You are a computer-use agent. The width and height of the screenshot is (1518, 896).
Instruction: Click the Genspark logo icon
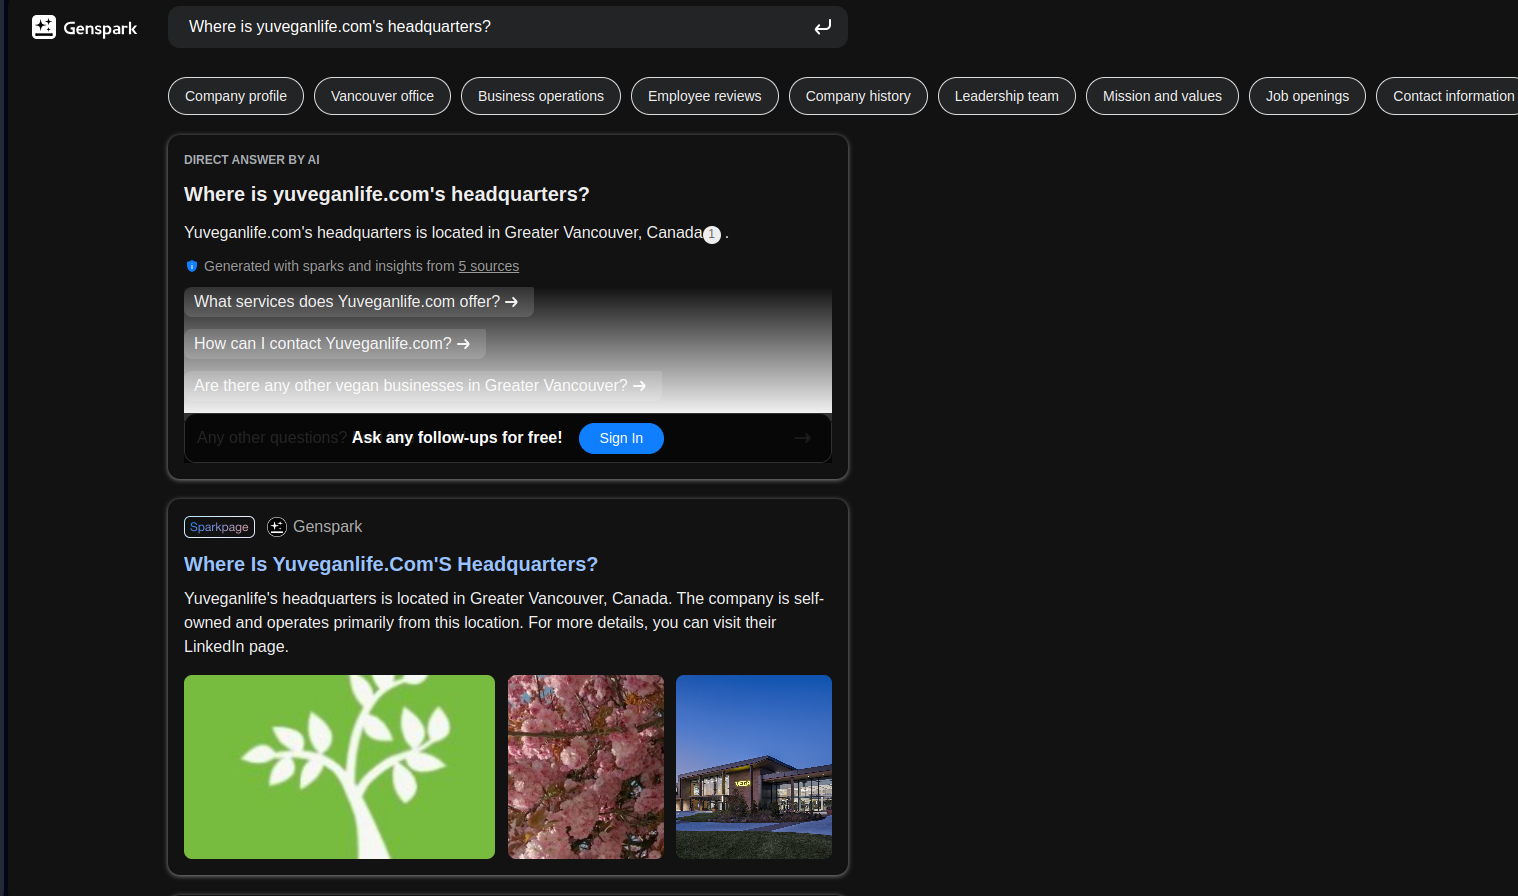coord(44,27)
